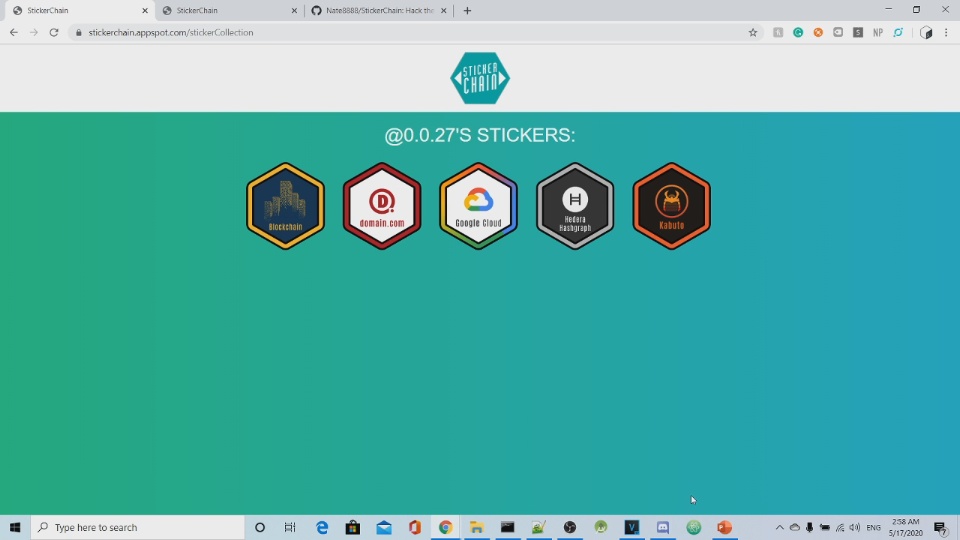Image resolution: width=960 pixels, height=540 pixels.
Task: Open the Chrome profile cube avatar
Action: [x=926, y=32]
